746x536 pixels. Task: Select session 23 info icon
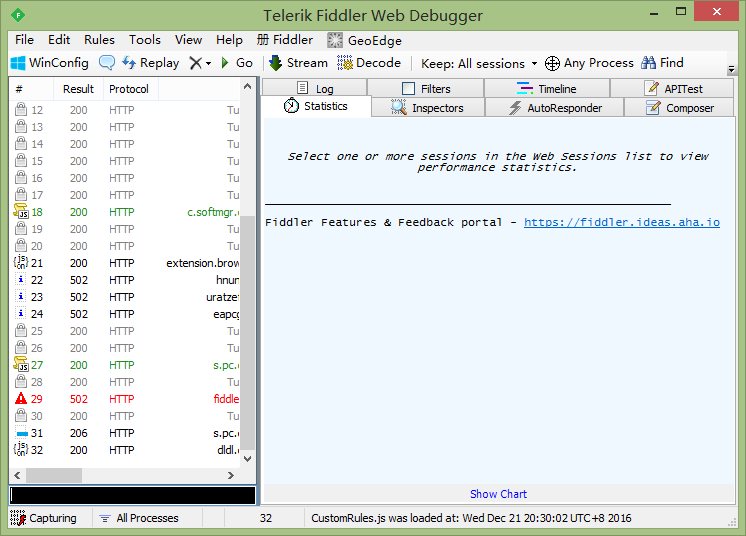pyautogui.click(x=21, y=297)
